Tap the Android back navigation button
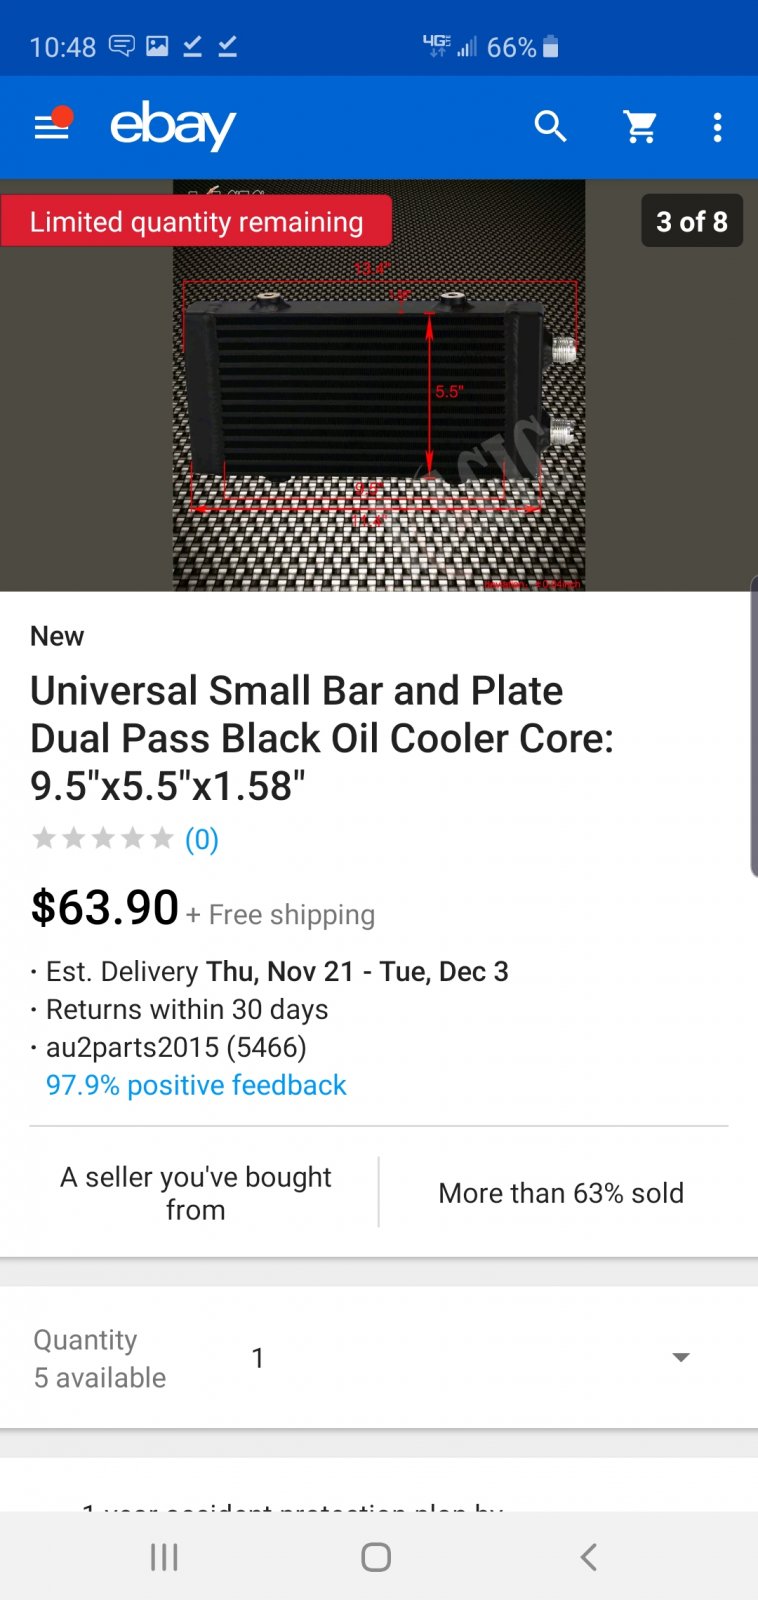 [x=589, y=1556]
